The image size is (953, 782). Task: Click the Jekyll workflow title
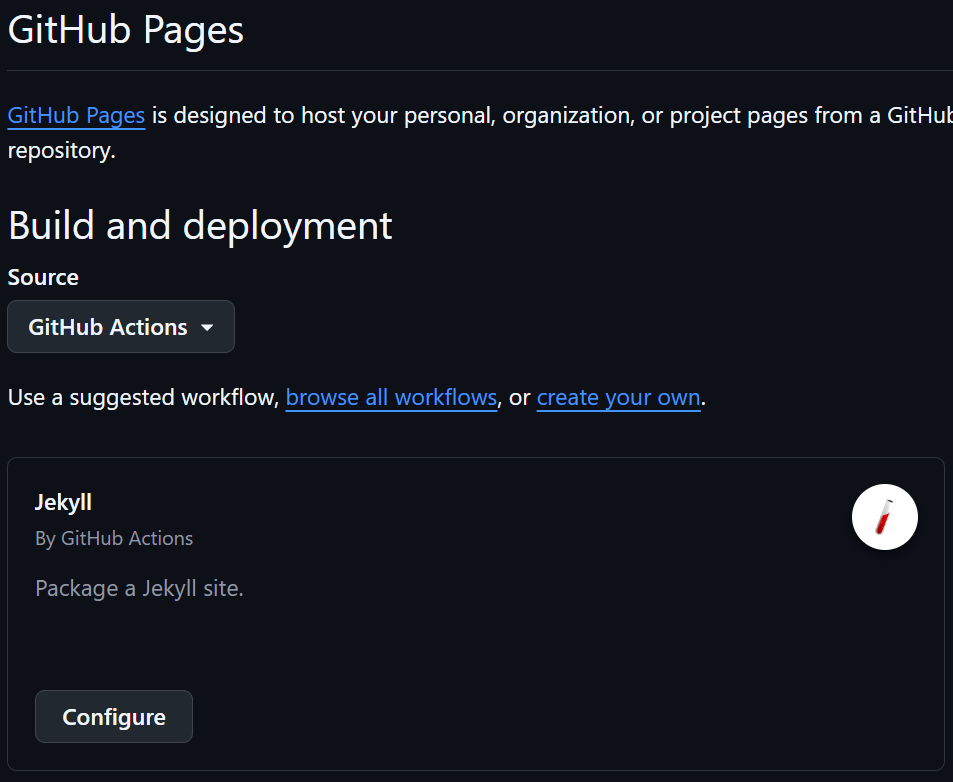click(63, 502)
